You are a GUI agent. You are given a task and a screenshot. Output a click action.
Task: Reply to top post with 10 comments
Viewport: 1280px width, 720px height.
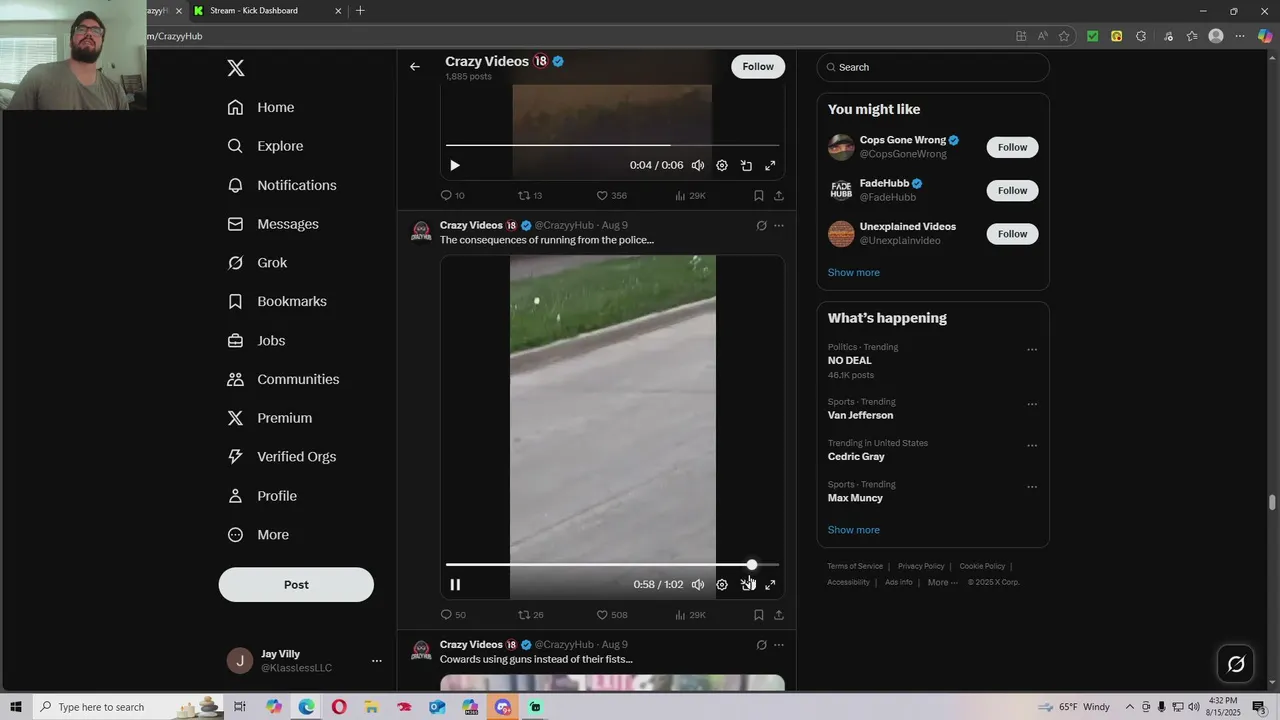(x=453, y=196)
